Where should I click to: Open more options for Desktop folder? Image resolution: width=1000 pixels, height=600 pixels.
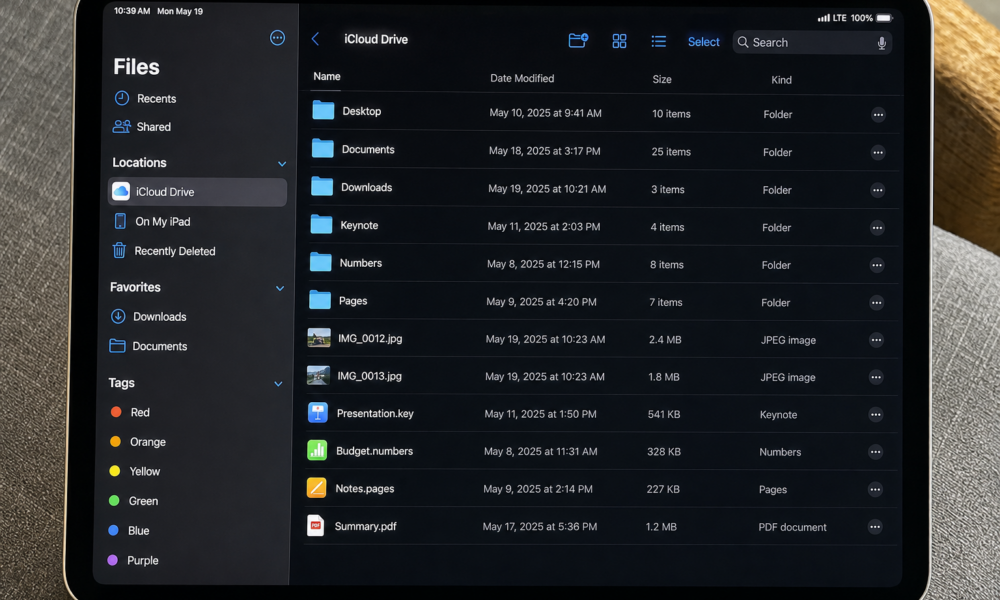coord(878,115)
